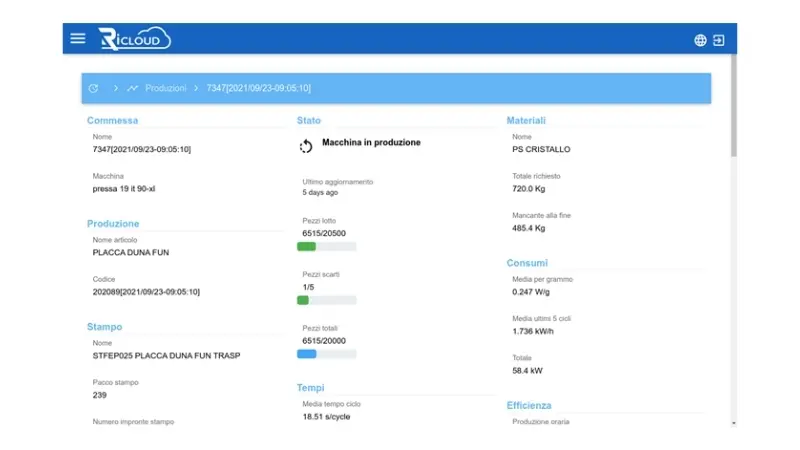Click the text 'Macchina in produzione'
This screenshot has height=450, width=800.
tap(371, 142)
